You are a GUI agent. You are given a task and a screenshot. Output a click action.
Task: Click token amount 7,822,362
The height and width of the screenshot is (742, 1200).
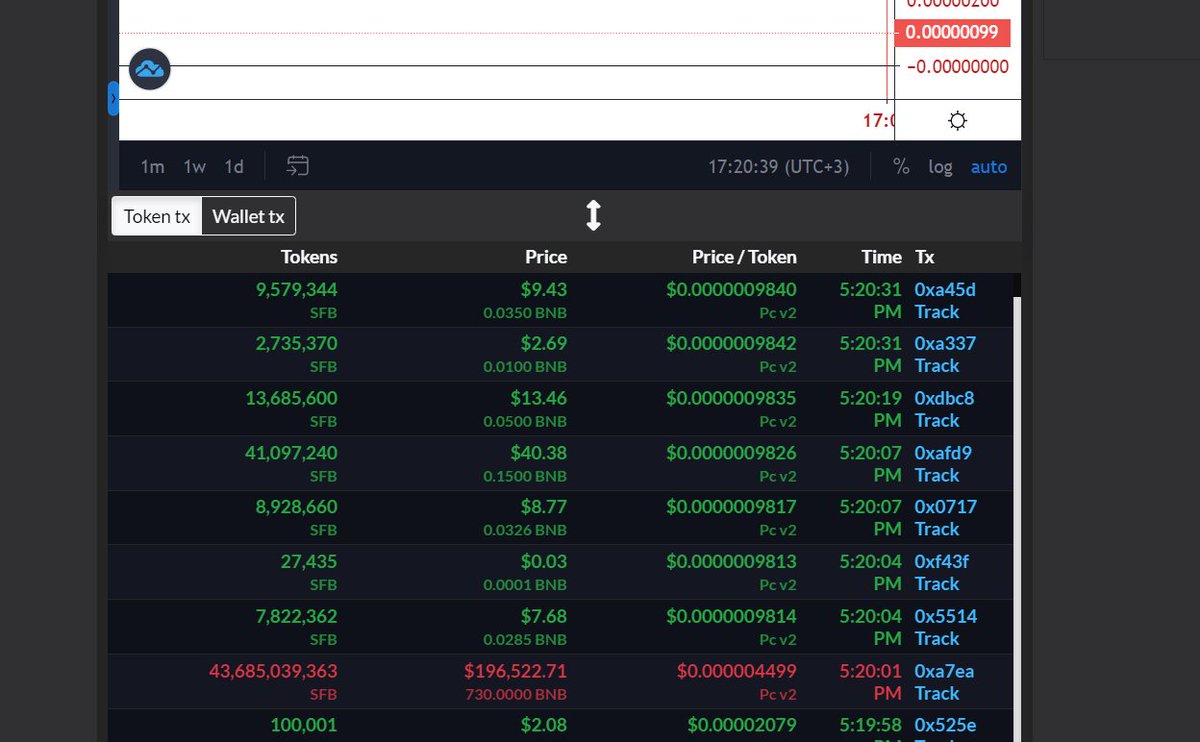pos(296,616)
